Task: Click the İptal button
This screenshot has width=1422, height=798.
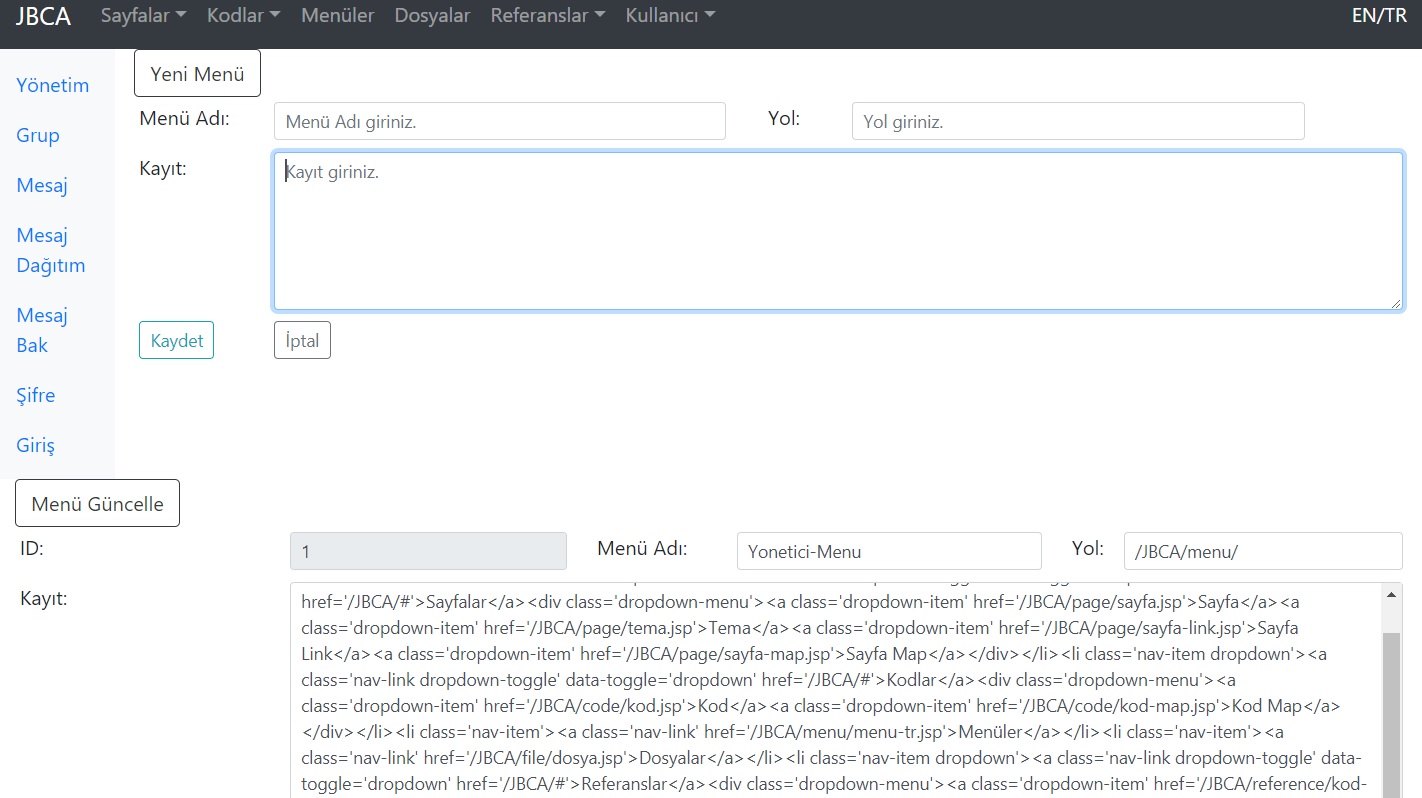Action: click(302, 340)
